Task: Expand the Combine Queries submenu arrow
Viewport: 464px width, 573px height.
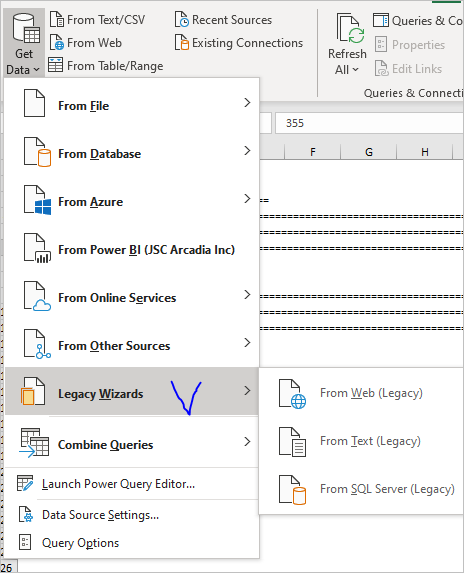Action: 247,441
